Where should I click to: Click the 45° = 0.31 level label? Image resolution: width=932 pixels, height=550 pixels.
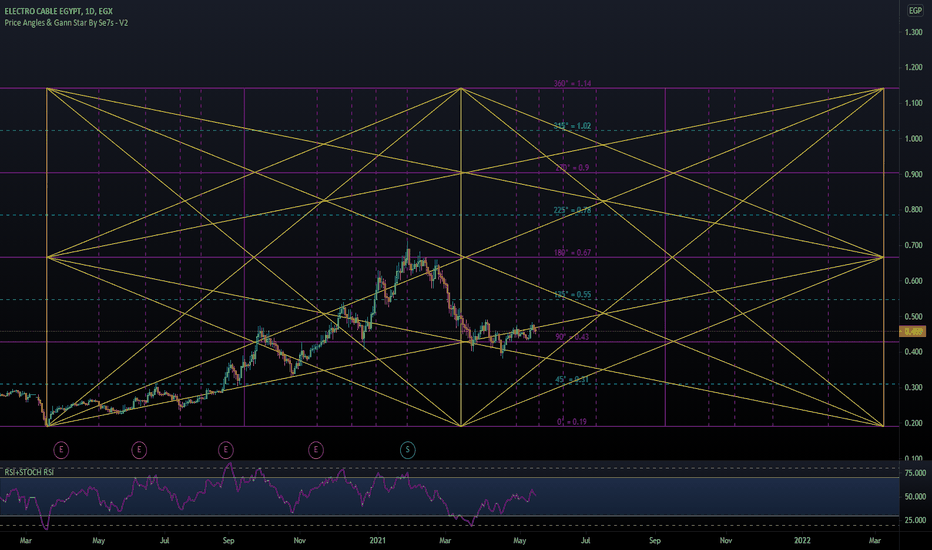(572, 379)
